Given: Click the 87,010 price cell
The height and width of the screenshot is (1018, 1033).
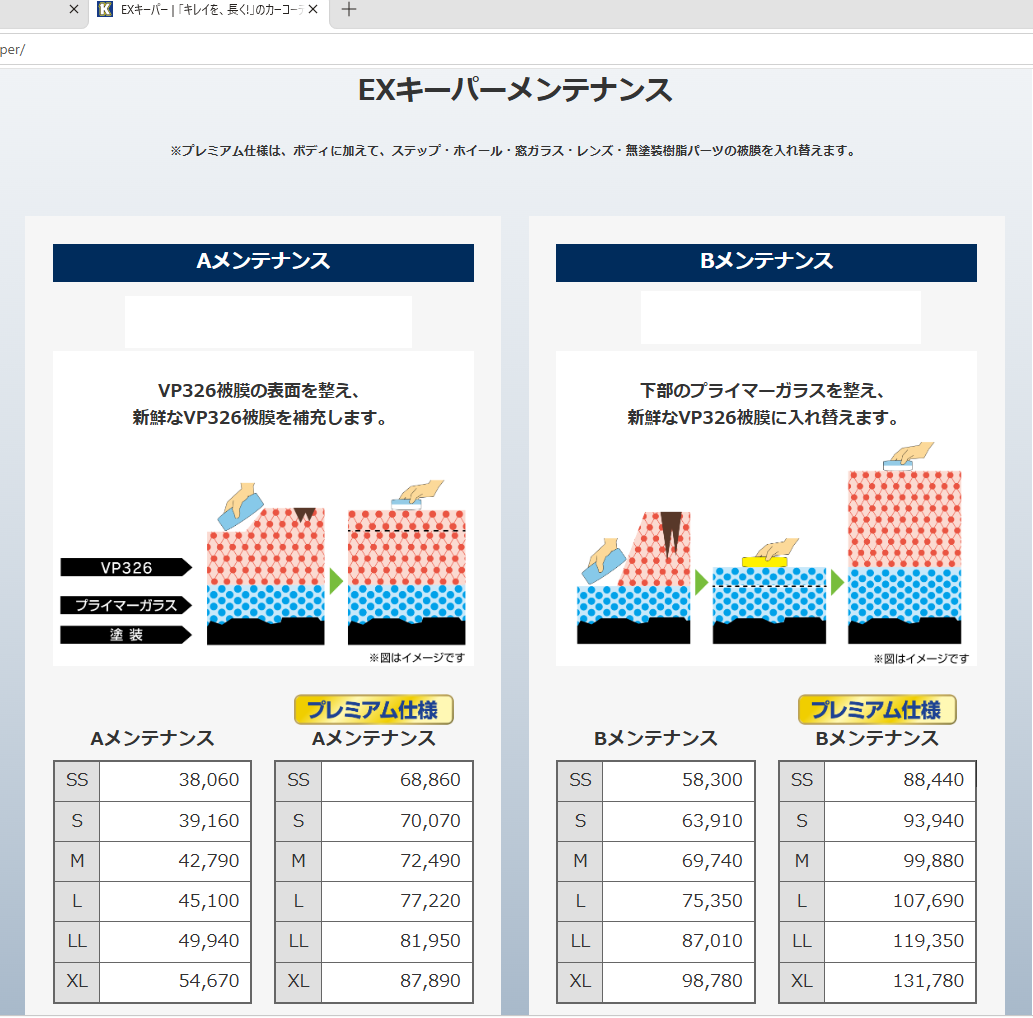Looking at the screenshot, I should 679,942.
